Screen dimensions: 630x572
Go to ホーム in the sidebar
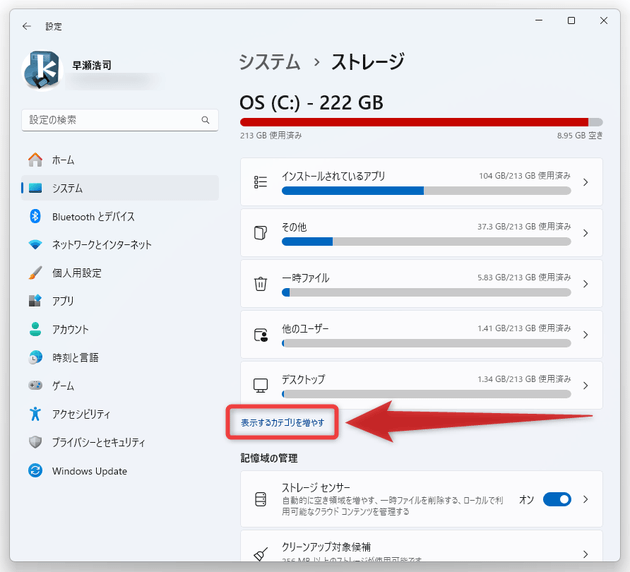[x=120, y=160]
